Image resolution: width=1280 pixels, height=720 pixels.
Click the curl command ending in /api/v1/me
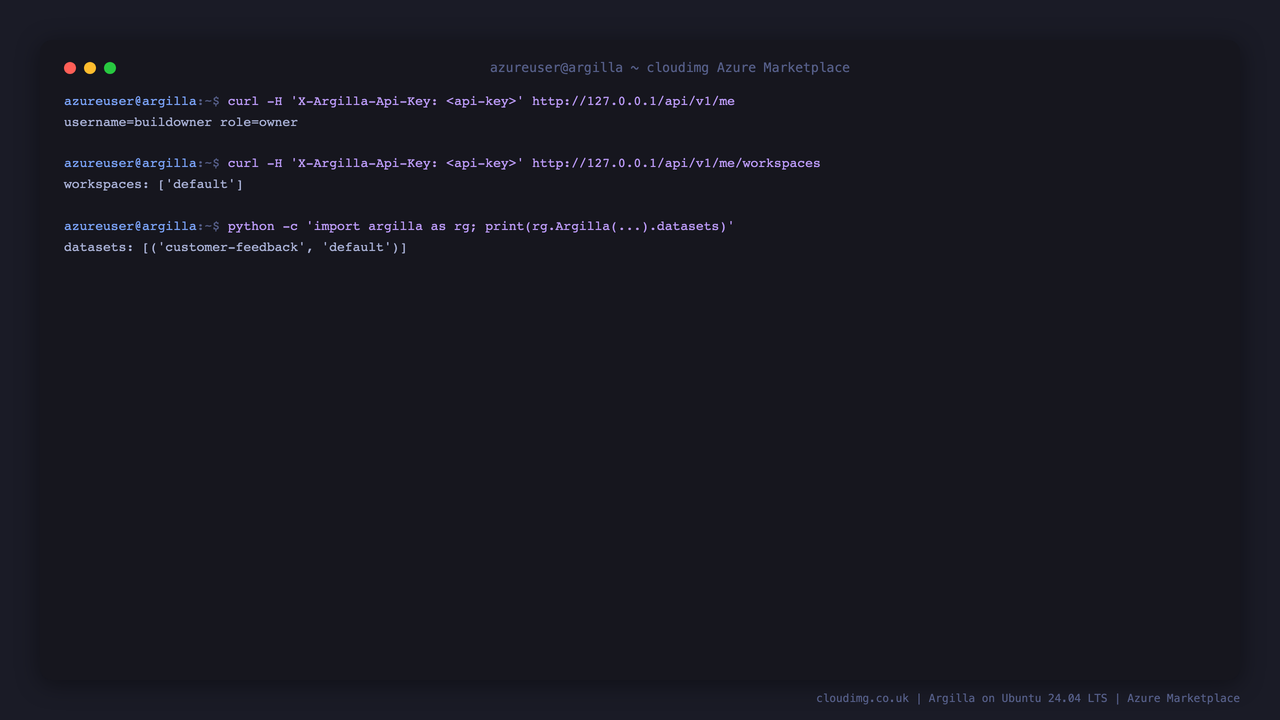[481, 101]
